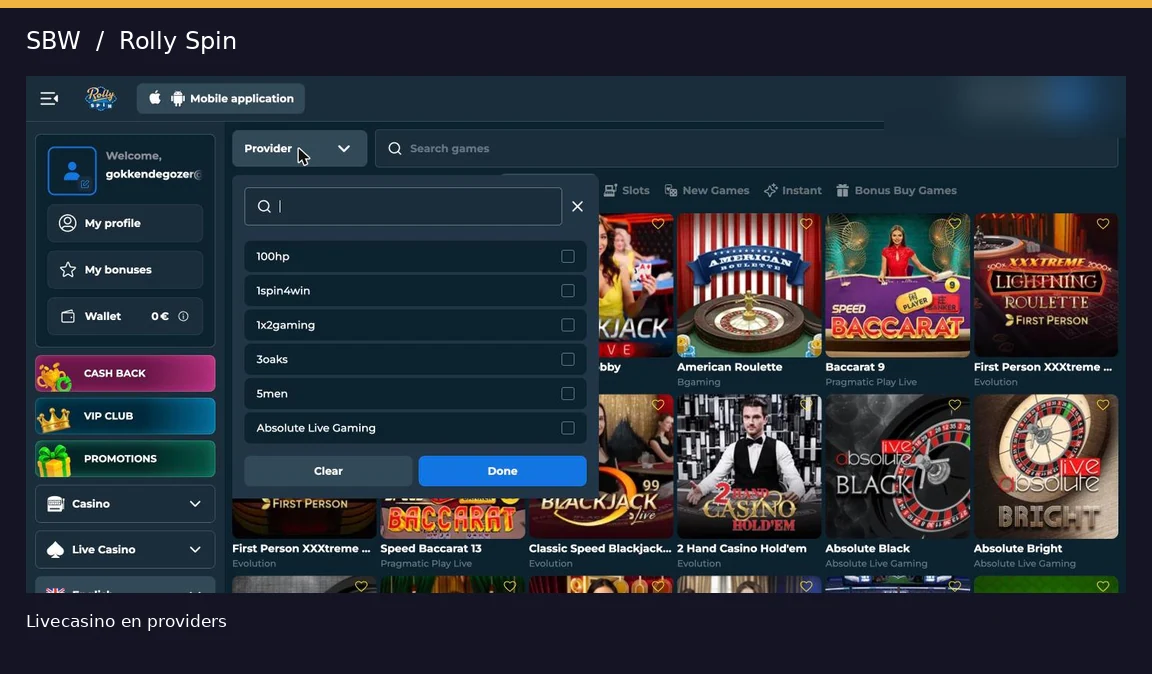
Task: Open the VIP CLUB banner
Action: 125,416
